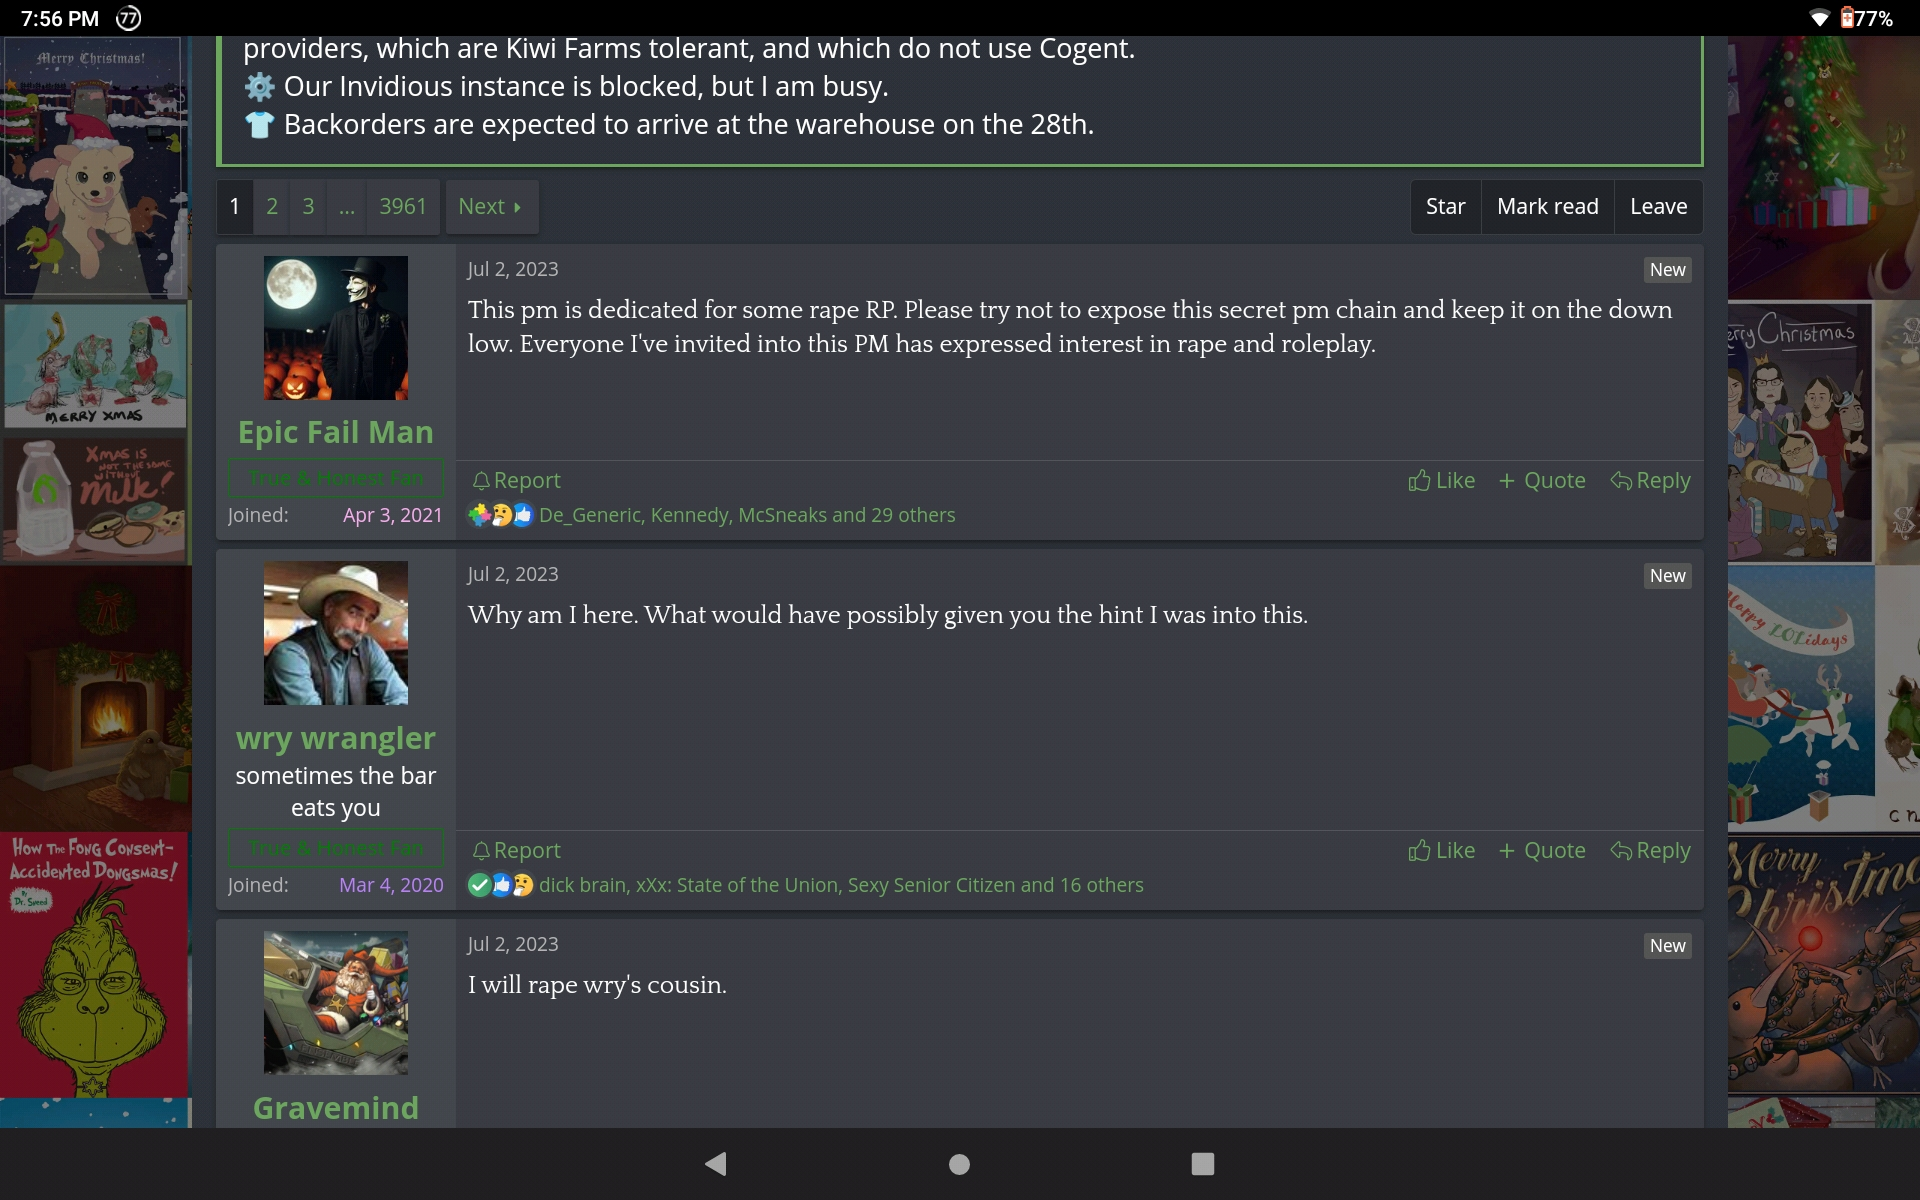
Task: Star this conversation
Action: coord(1445,207)
